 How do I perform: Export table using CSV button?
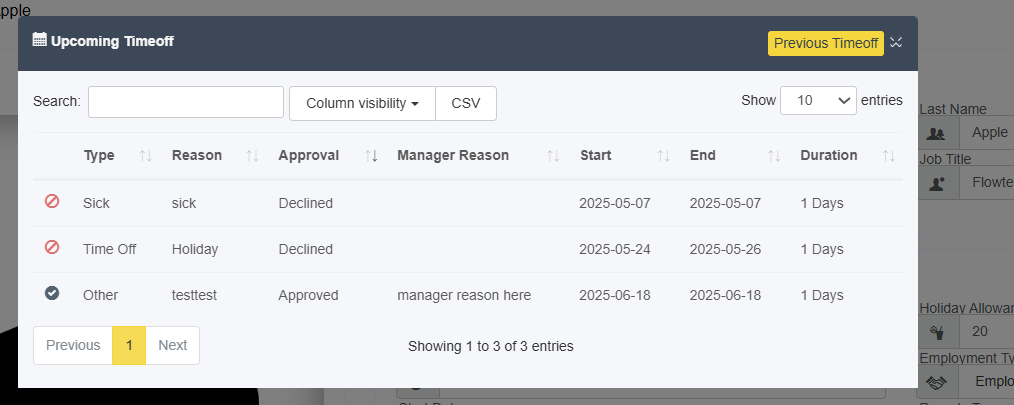coord(466,104)
